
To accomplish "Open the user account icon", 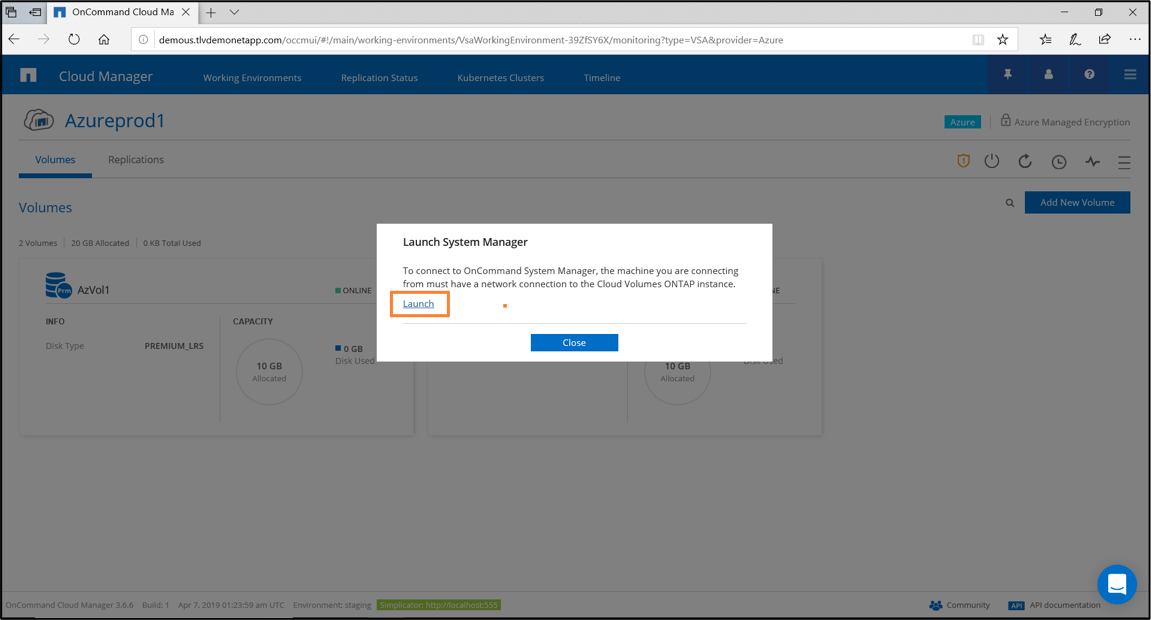I will click(1048, 75).
